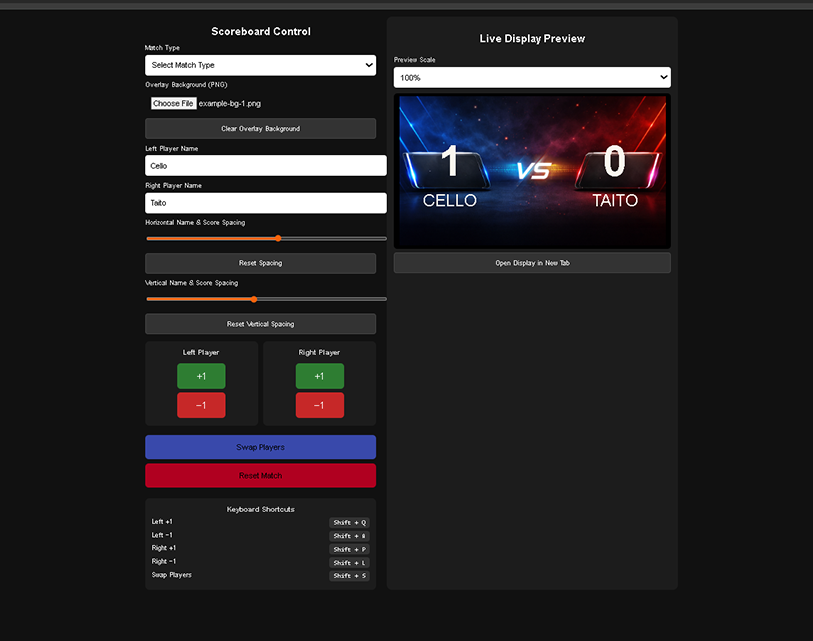Click the Cello vs Taito preview image
This screenshot has height=641, width=813.
click(531, 170)
